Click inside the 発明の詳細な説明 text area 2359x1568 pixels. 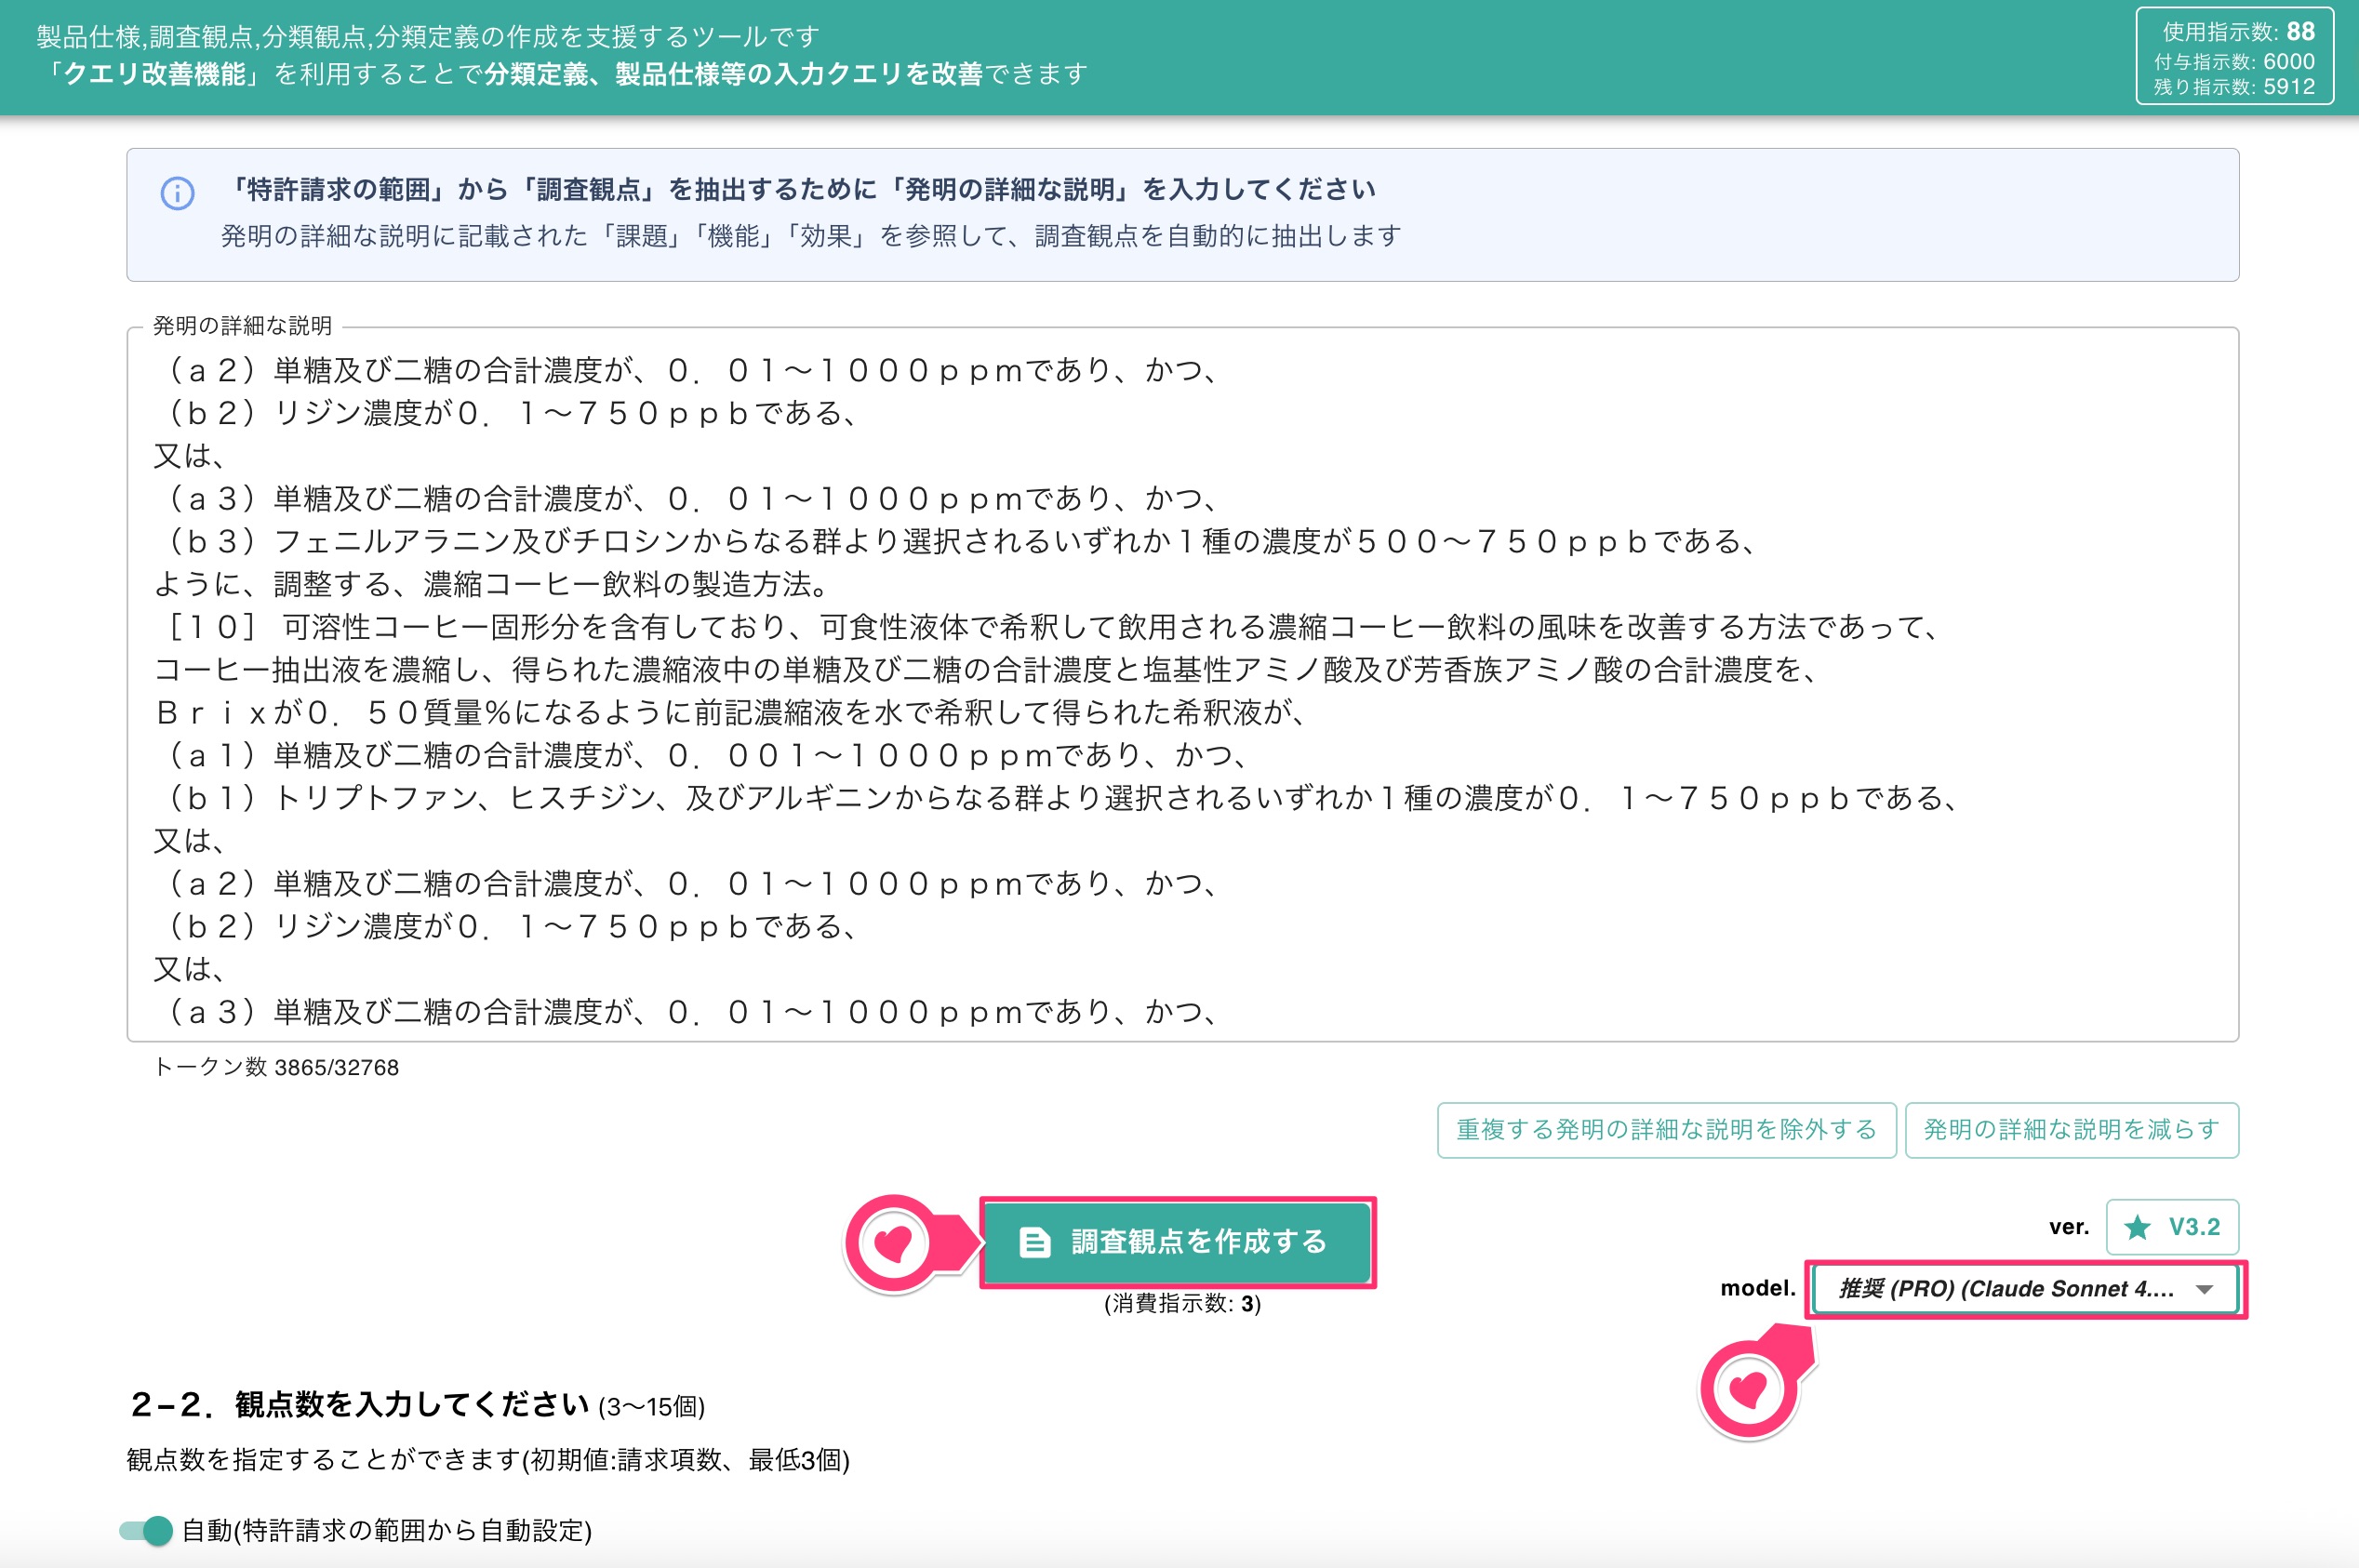pyautogui.click(x=1182, y=685)
